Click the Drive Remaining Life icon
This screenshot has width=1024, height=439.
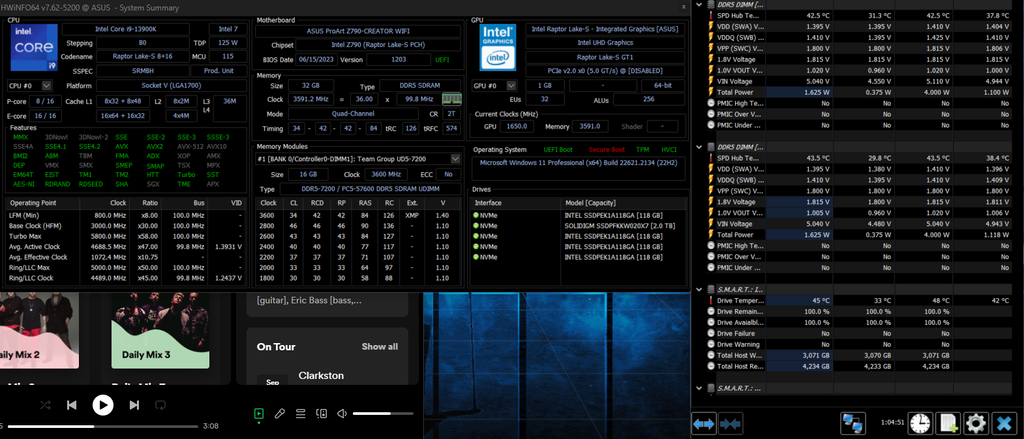pos(711,312)
